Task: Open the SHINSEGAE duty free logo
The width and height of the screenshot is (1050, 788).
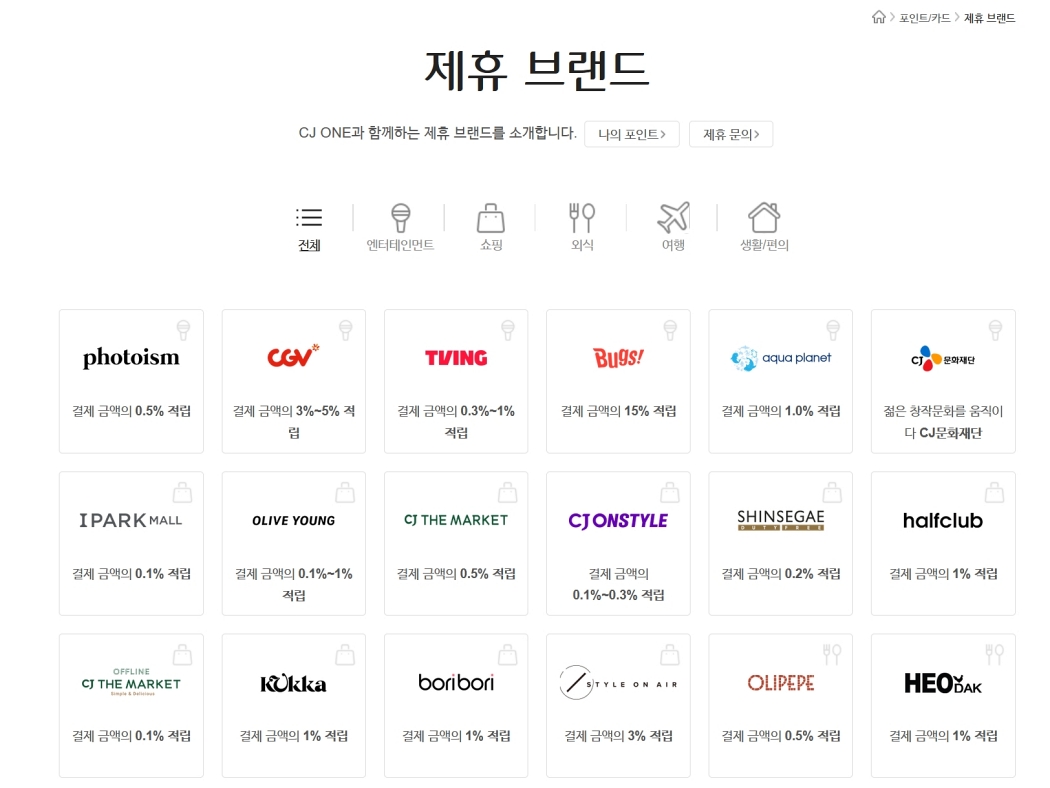Action: point(781,520)
